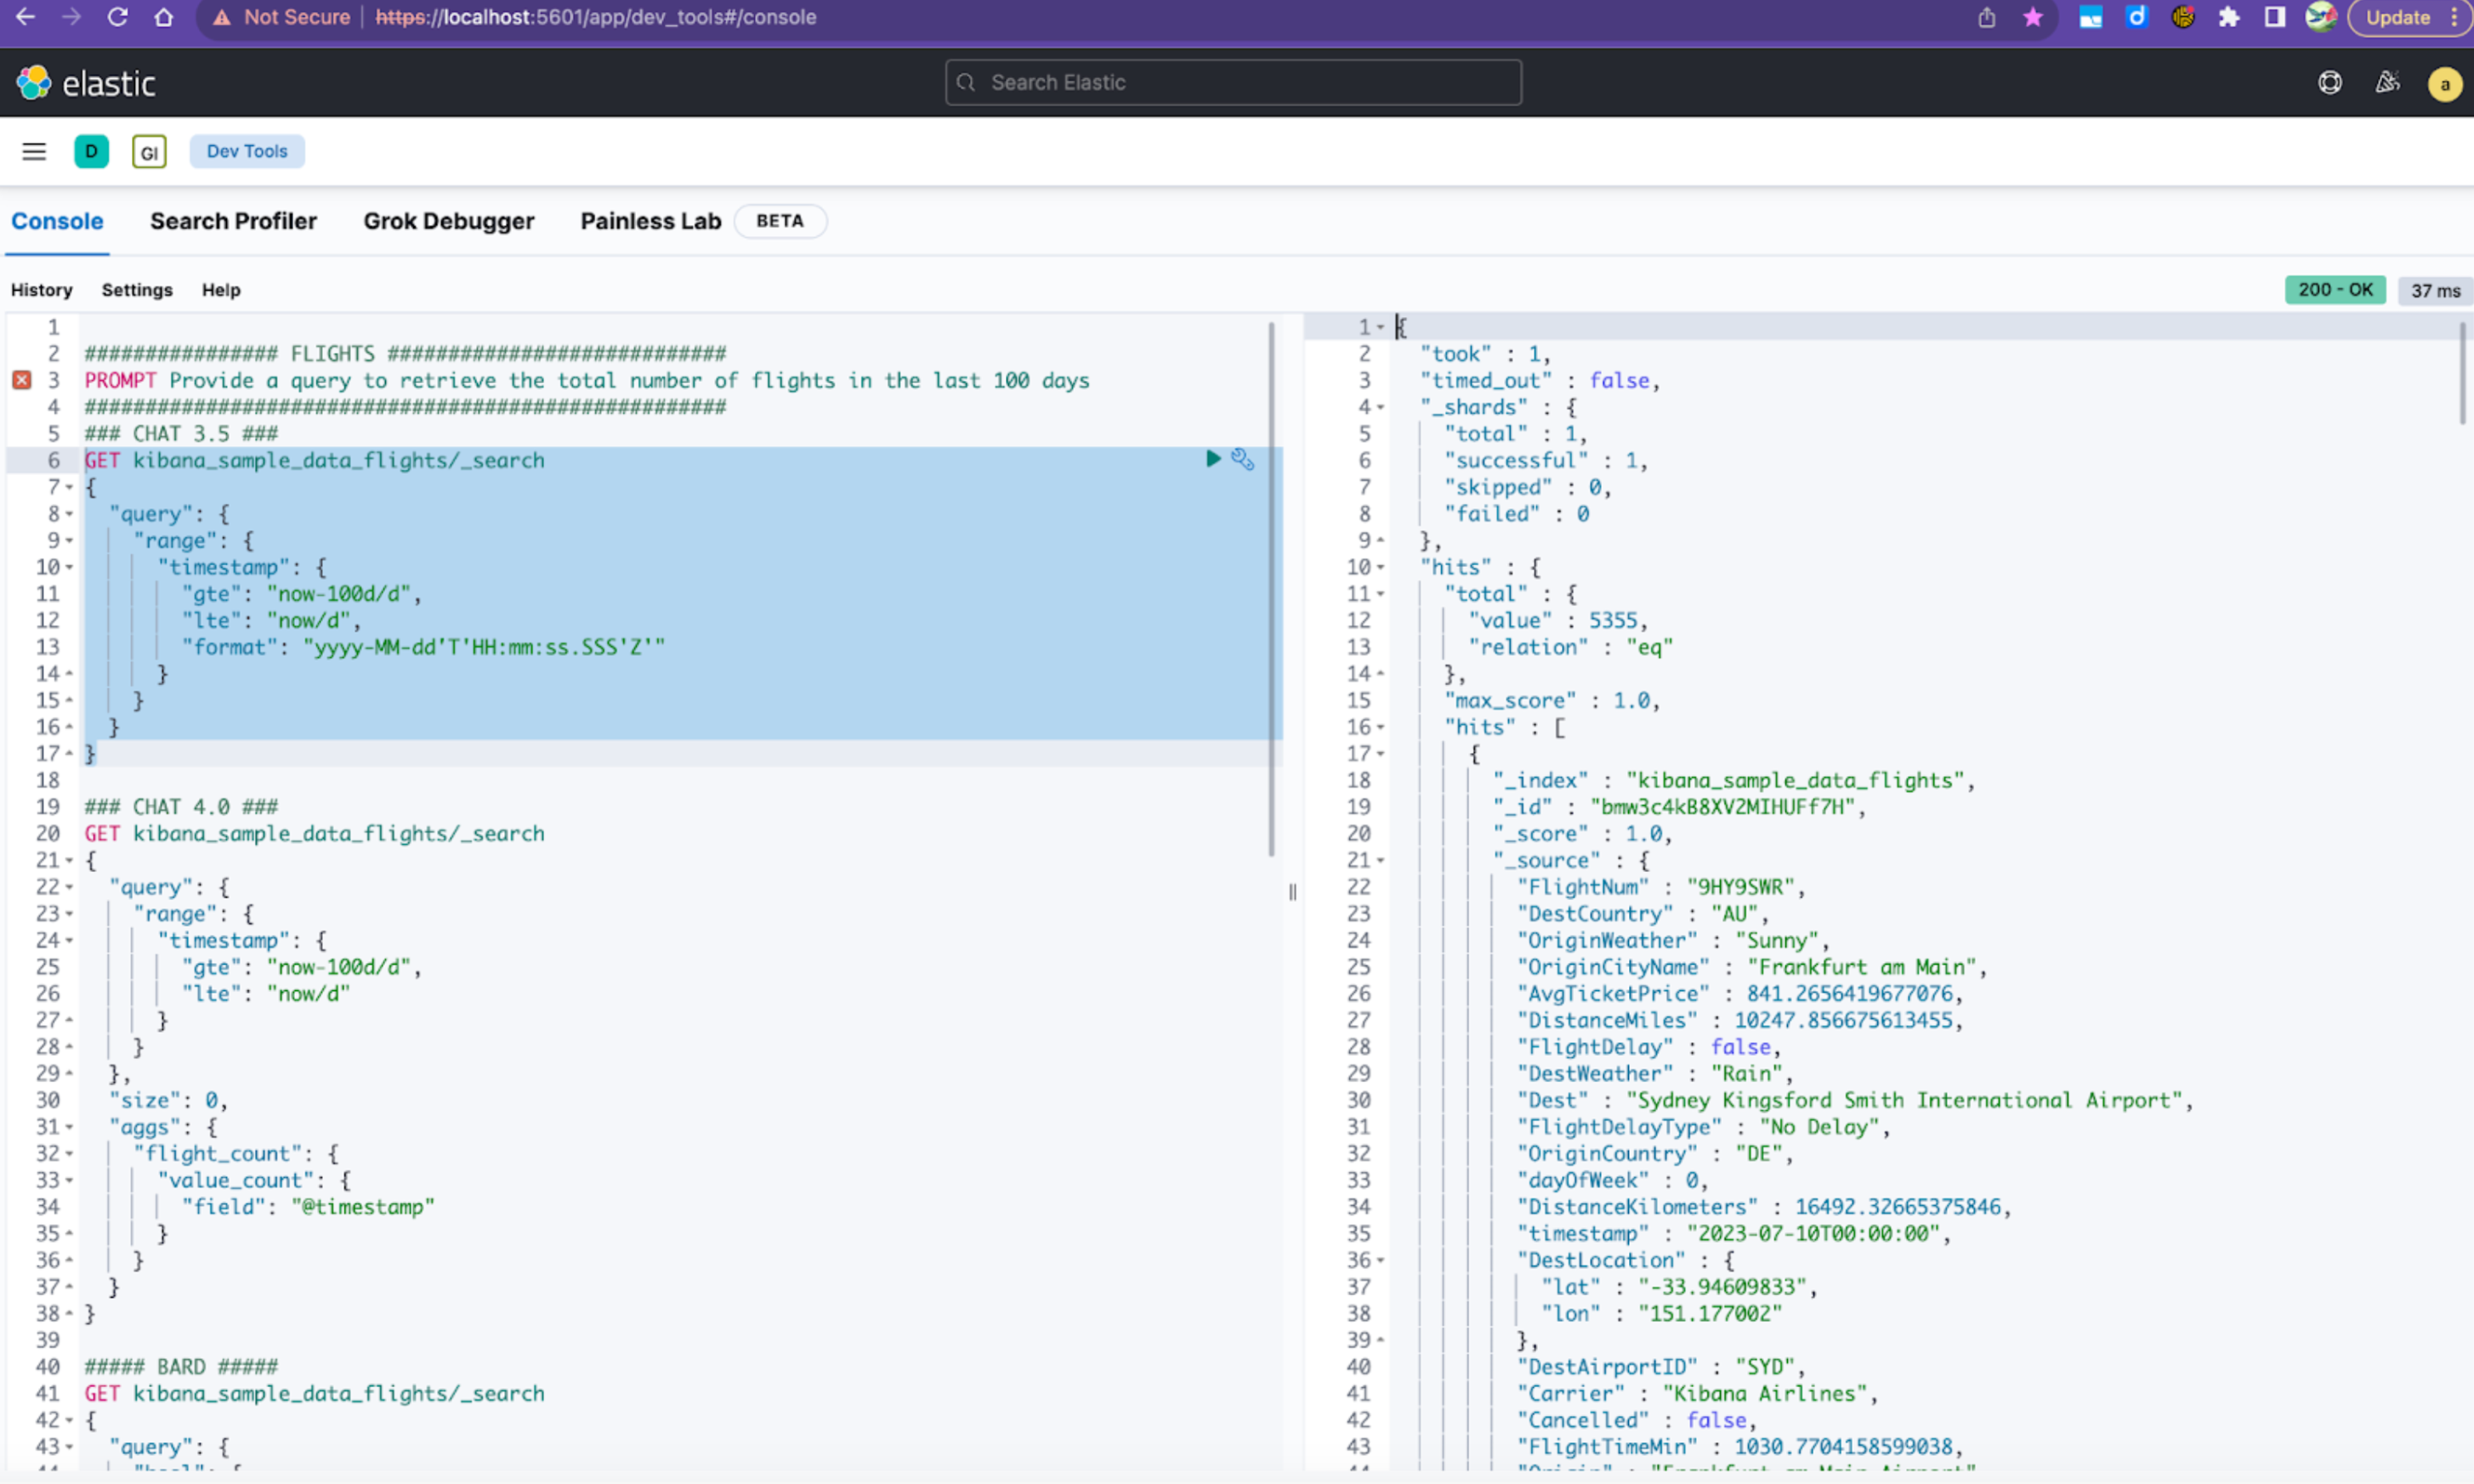2474x1484 pixels.
Task: Open the user avatar 'a' menu
Action: (2444, 84)
